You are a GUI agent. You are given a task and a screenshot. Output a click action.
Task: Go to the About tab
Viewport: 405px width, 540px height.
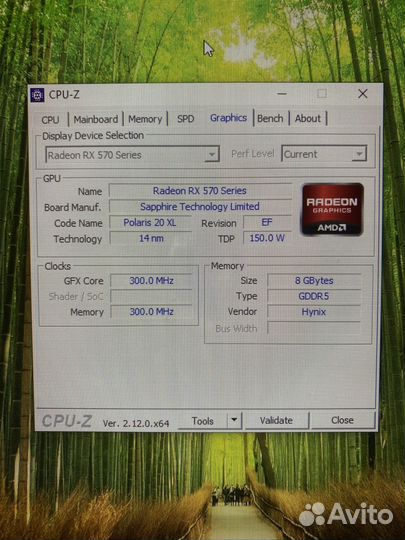click(x=308, y=118)
